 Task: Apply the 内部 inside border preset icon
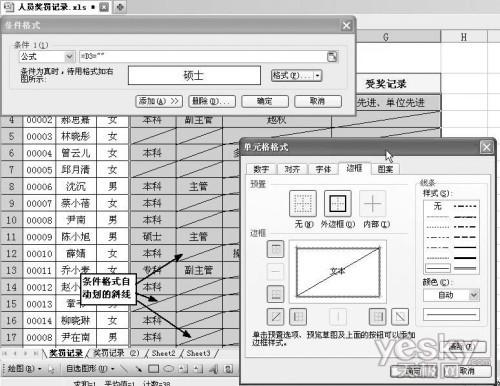click(x=373, y=204)
